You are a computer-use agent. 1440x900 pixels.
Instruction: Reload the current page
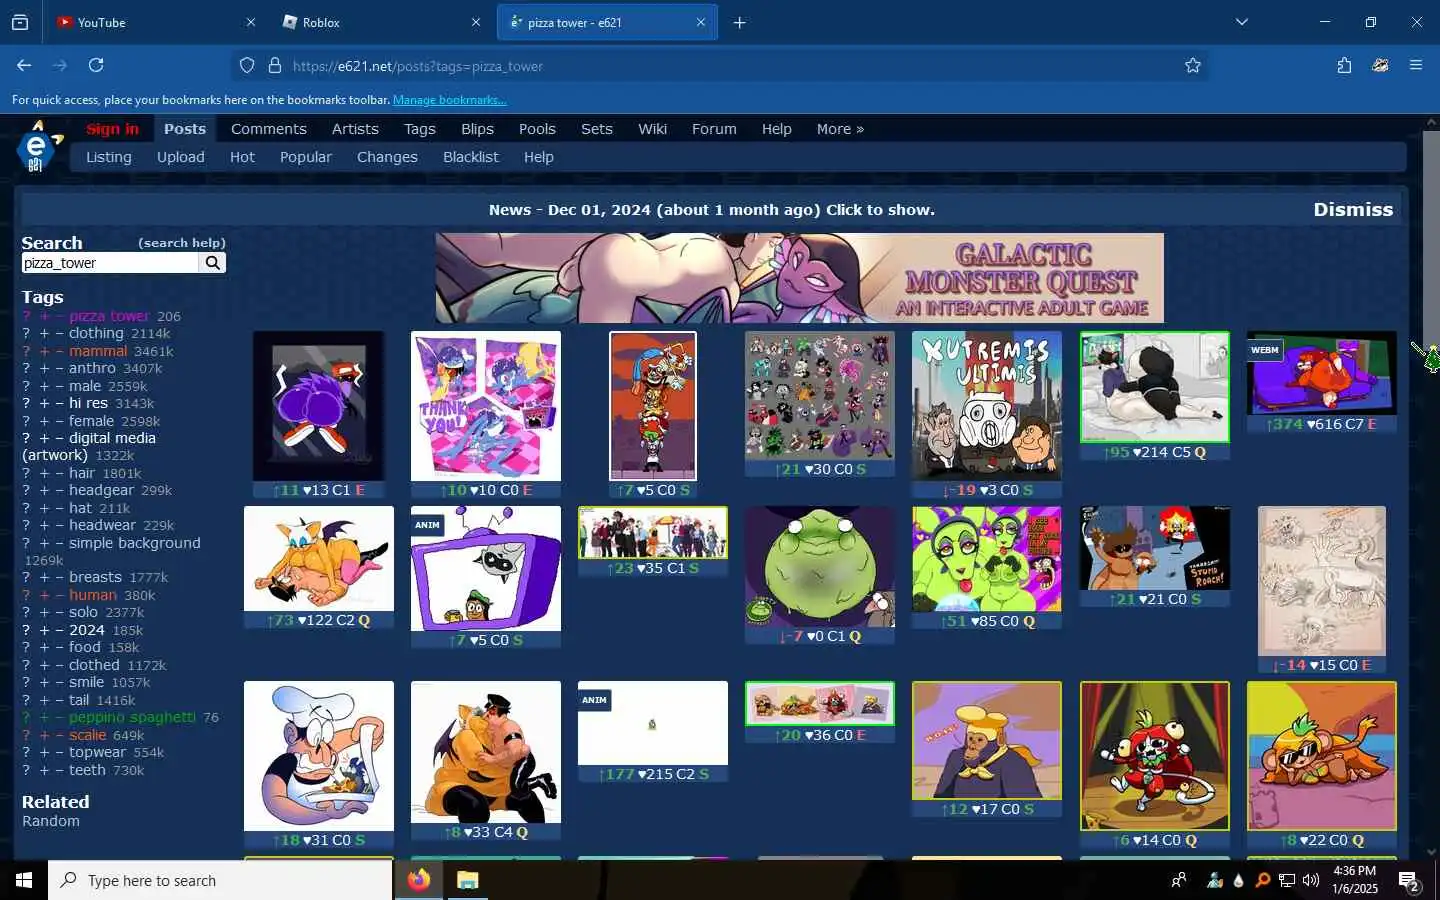[96, 65]
